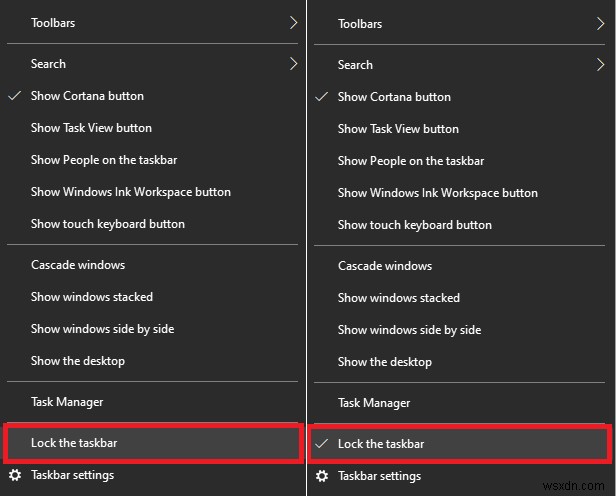The width and height of the screenshot is (616, 496).
Task: Enable Show Task View button in right menu
Action: (398, 129)
